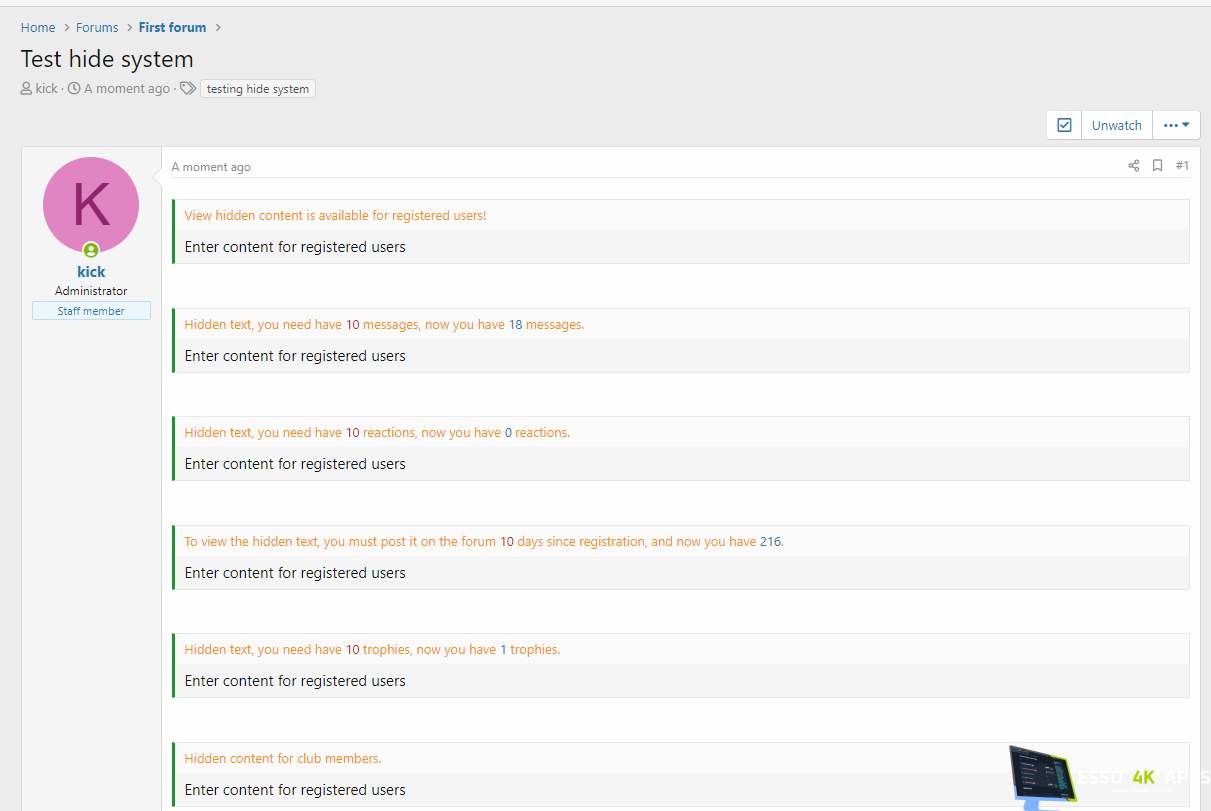Viewport: 1211px width, 811px height.
Task: Click the #1 post number link
Action: coord(1182,166)
